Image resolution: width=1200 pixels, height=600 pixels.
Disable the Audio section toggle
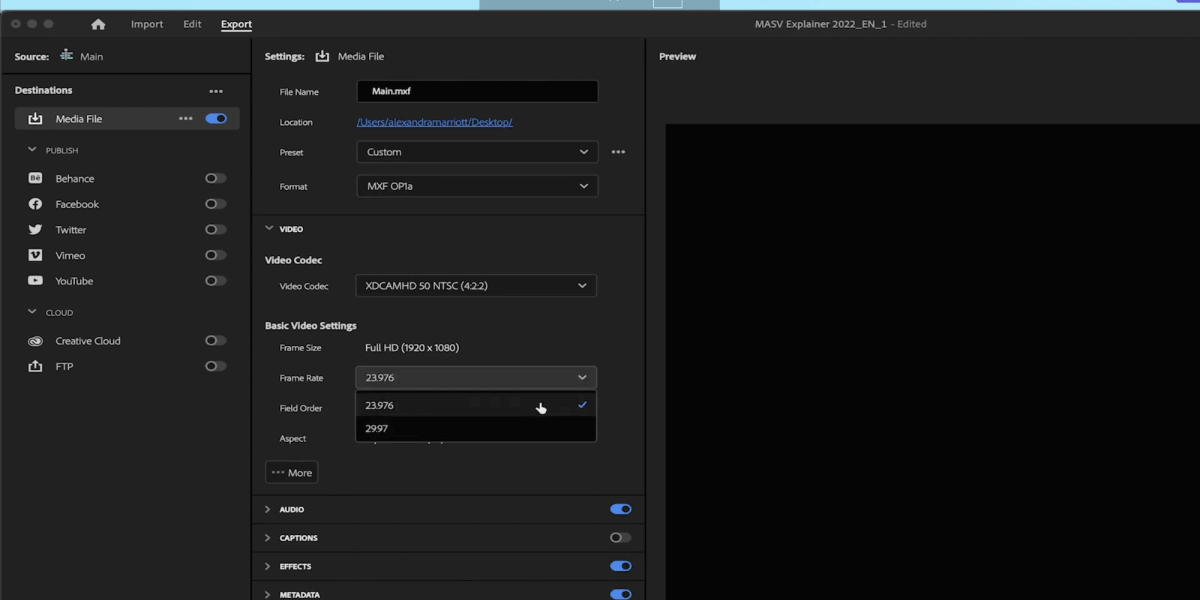pyautogui.click(x=621, y=509)
